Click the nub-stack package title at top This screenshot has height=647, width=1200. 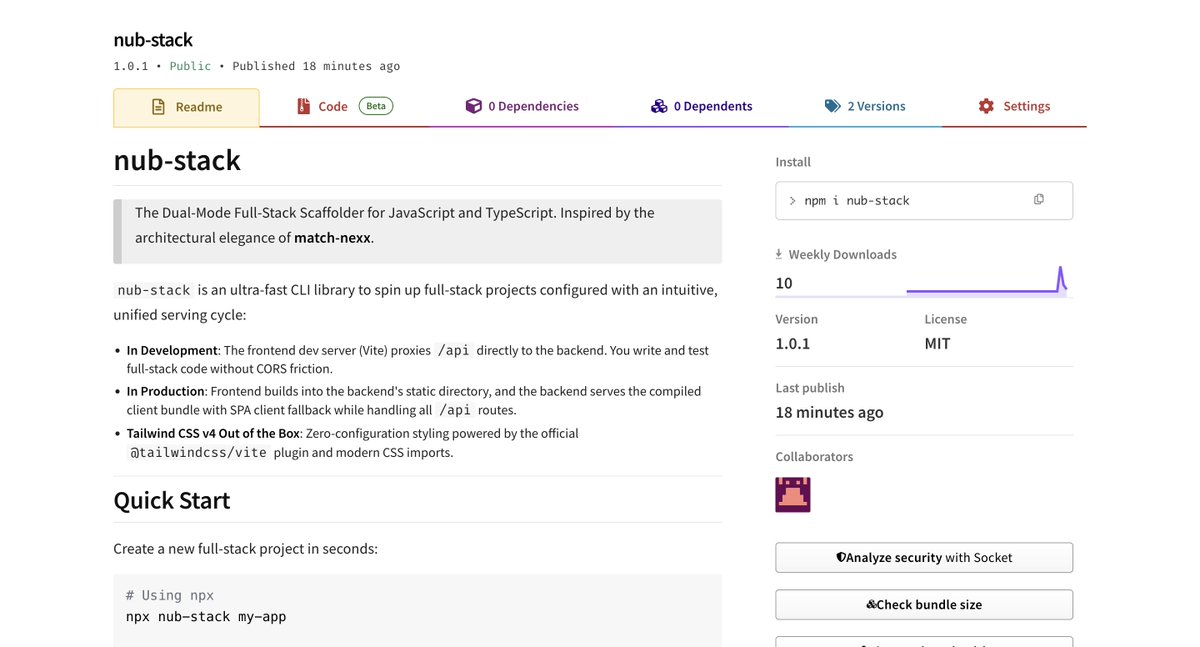point(153,40)
